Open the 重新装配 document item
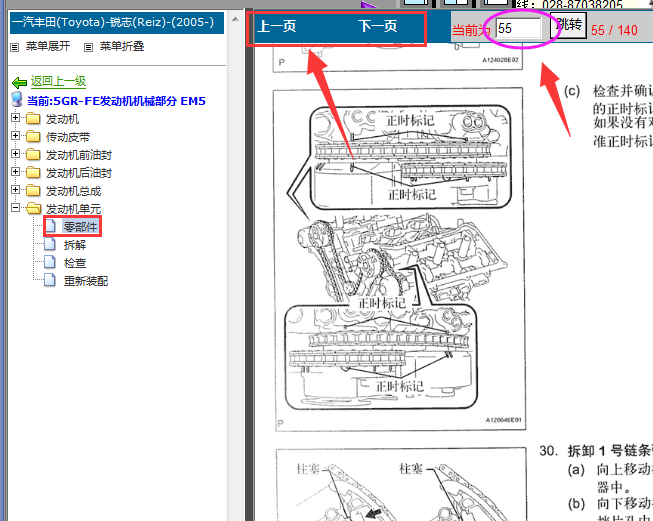The image size is (653, 521). (x=86, y=281)
